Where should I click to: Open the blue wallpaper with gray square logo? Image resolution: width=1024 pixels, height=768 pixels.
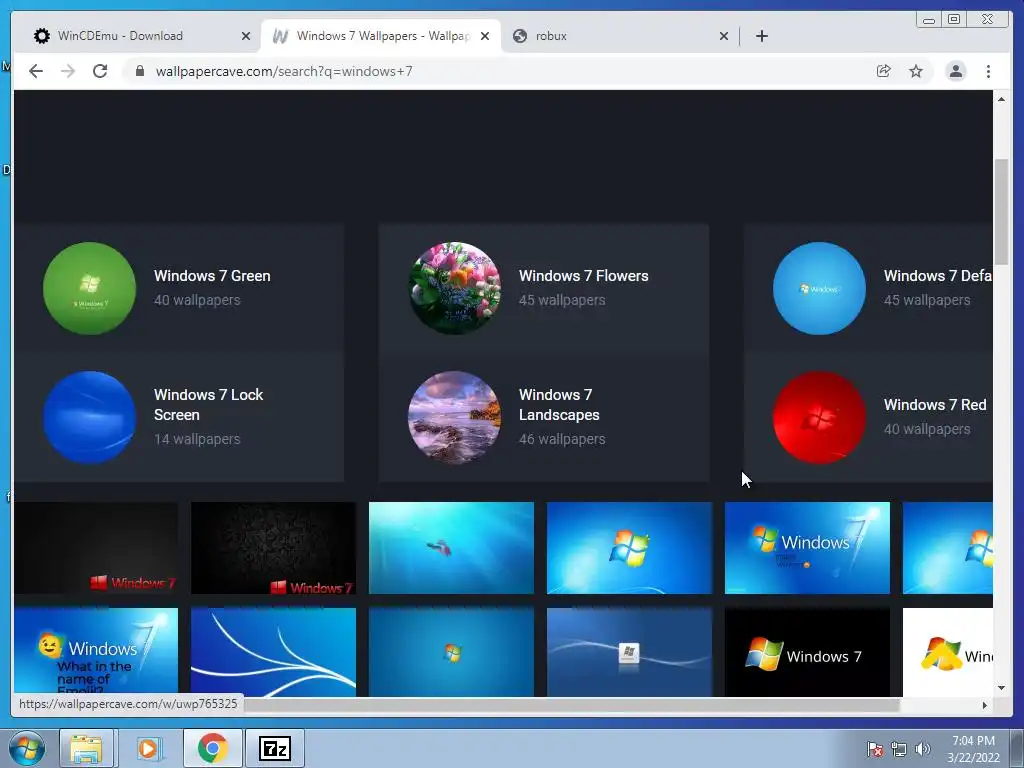coord(630,652)
